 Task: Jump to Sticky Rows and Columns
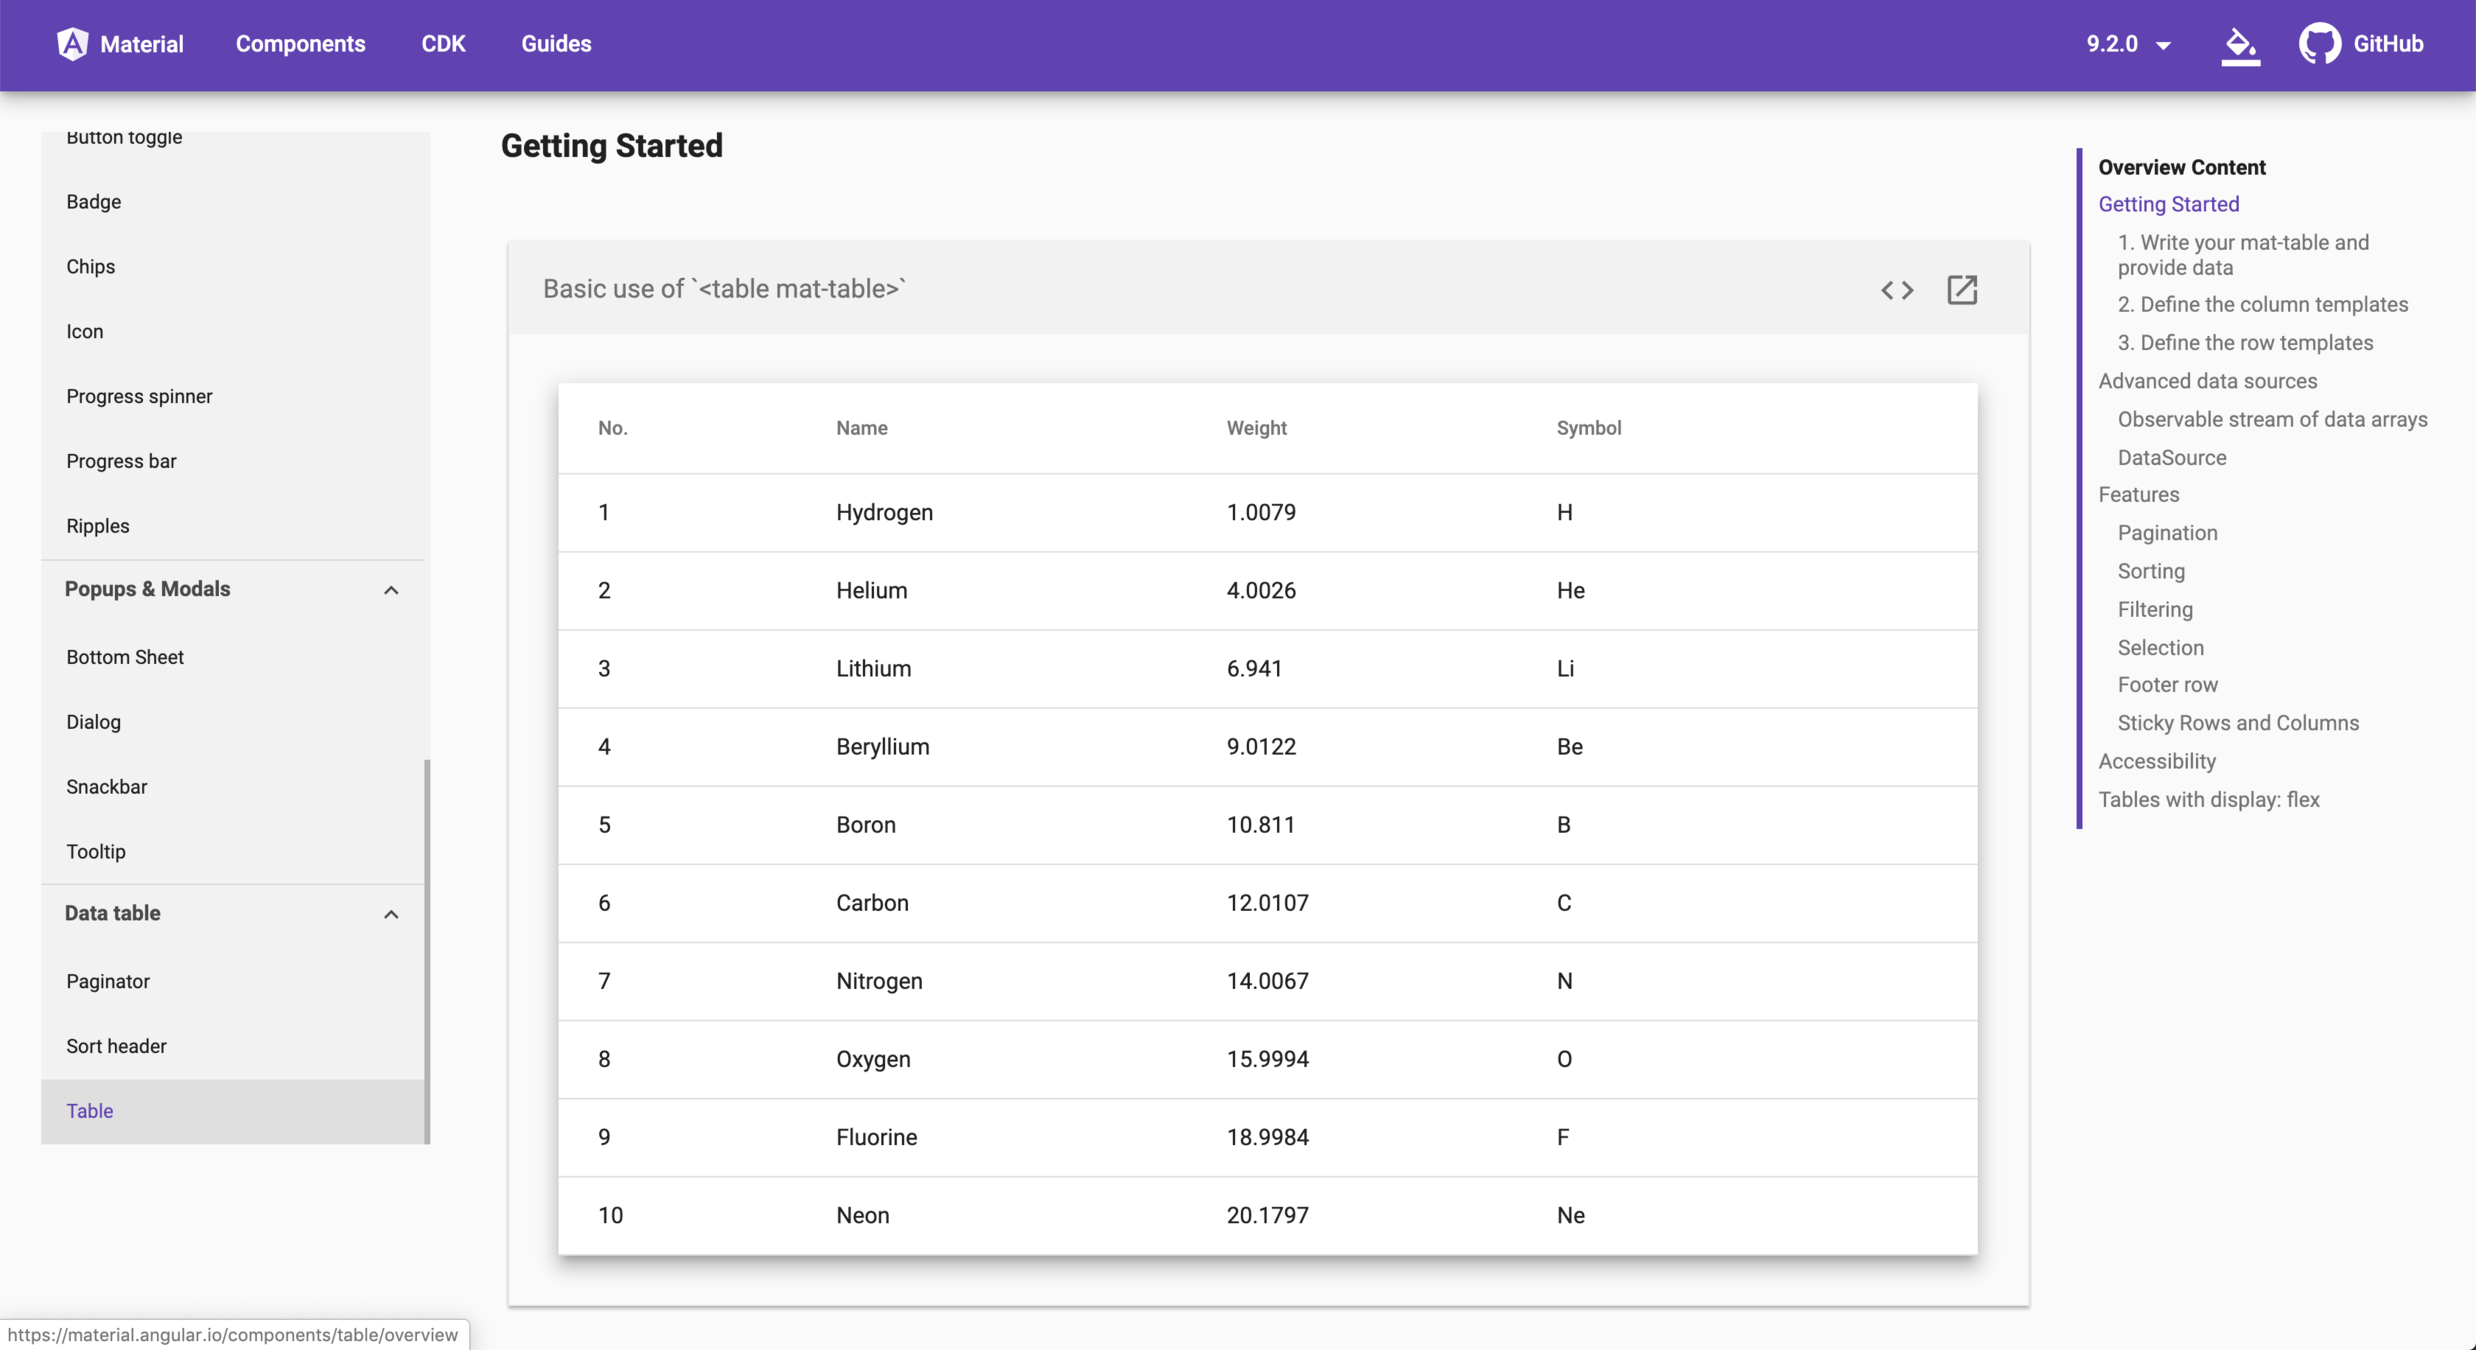(x=2237, y=723)
